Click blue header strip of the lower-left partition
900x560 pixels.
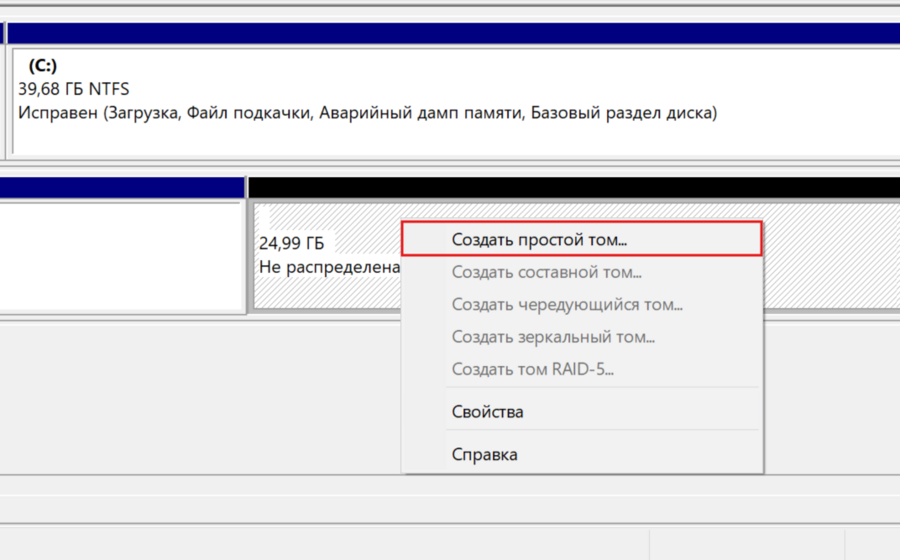120,187
